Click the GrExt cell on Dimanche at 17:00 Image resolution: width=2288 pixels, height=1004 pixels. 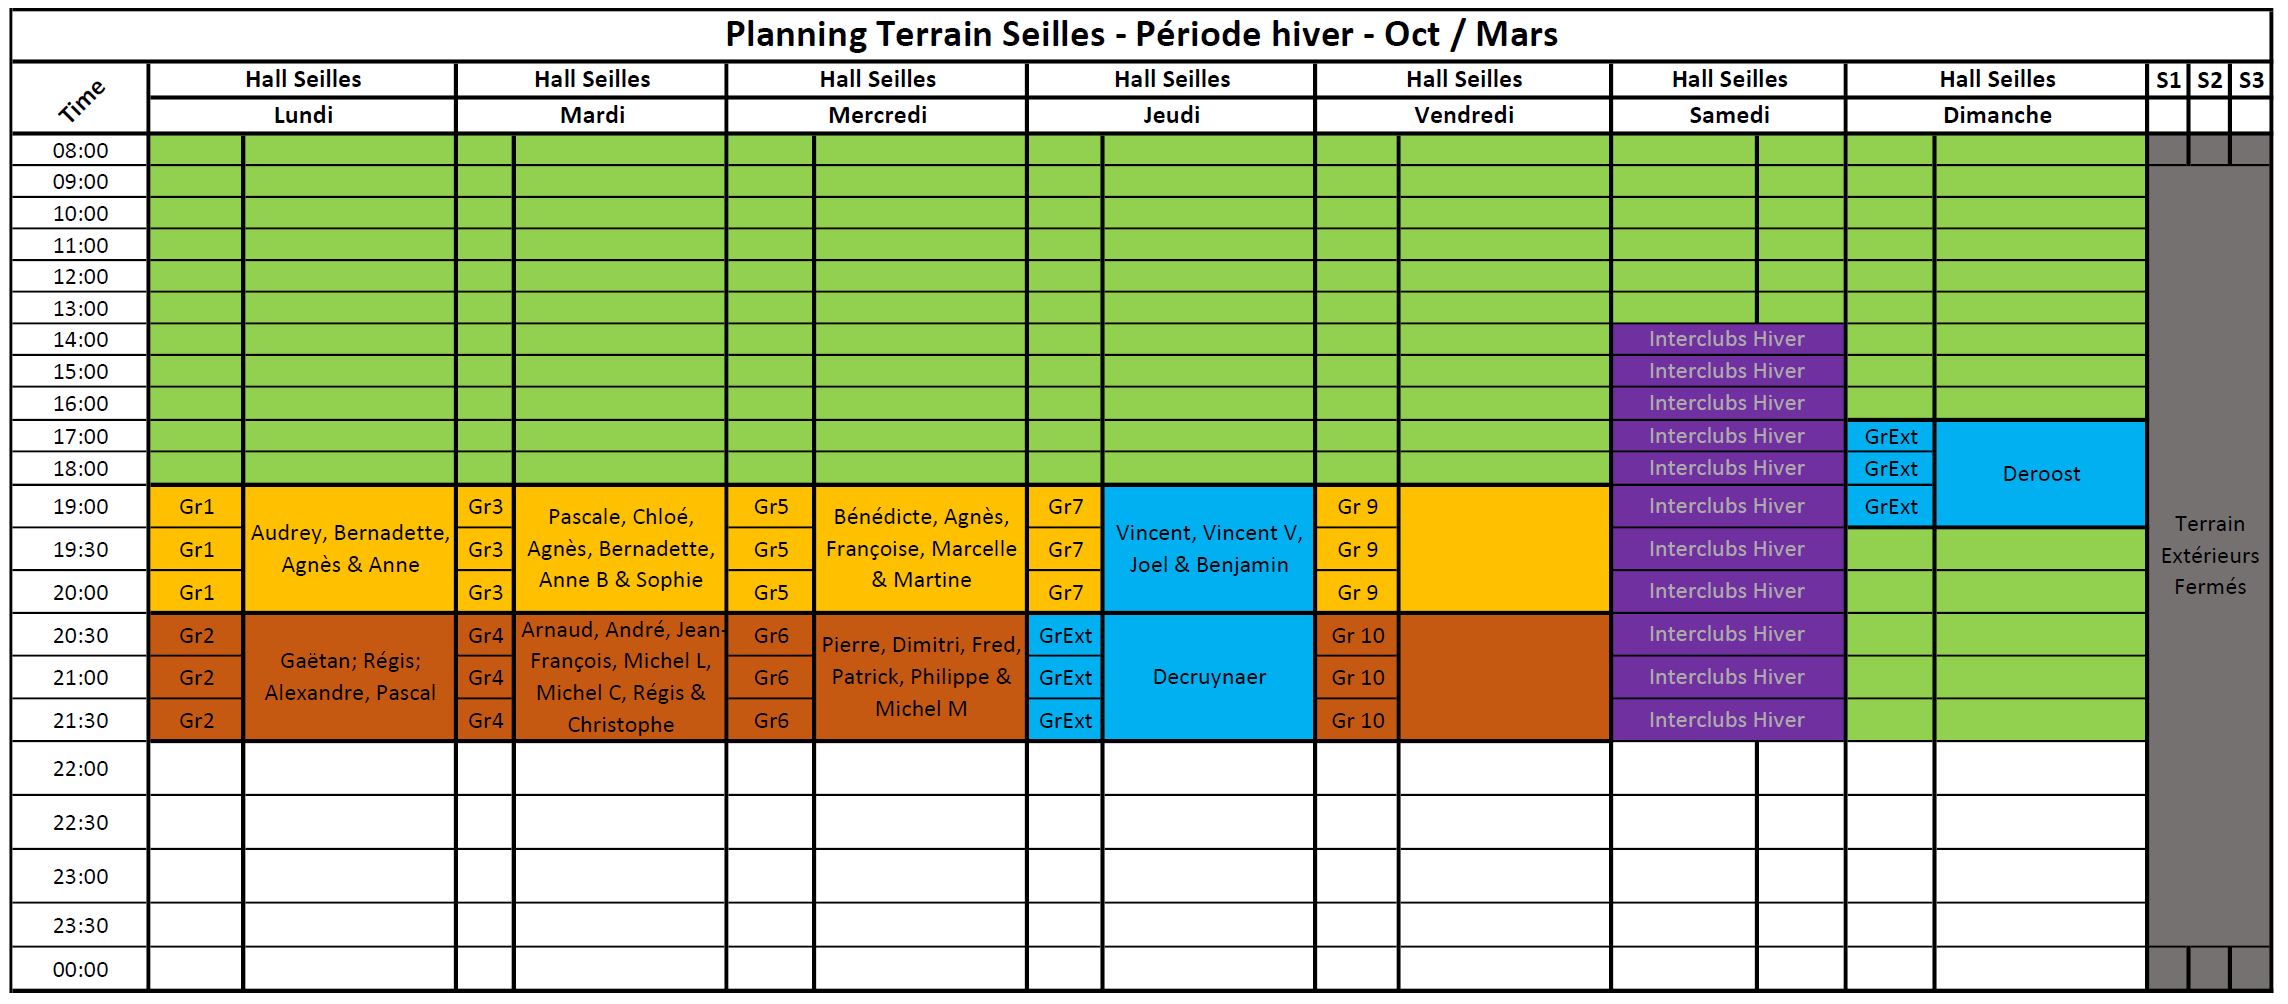click(1890, 437)
